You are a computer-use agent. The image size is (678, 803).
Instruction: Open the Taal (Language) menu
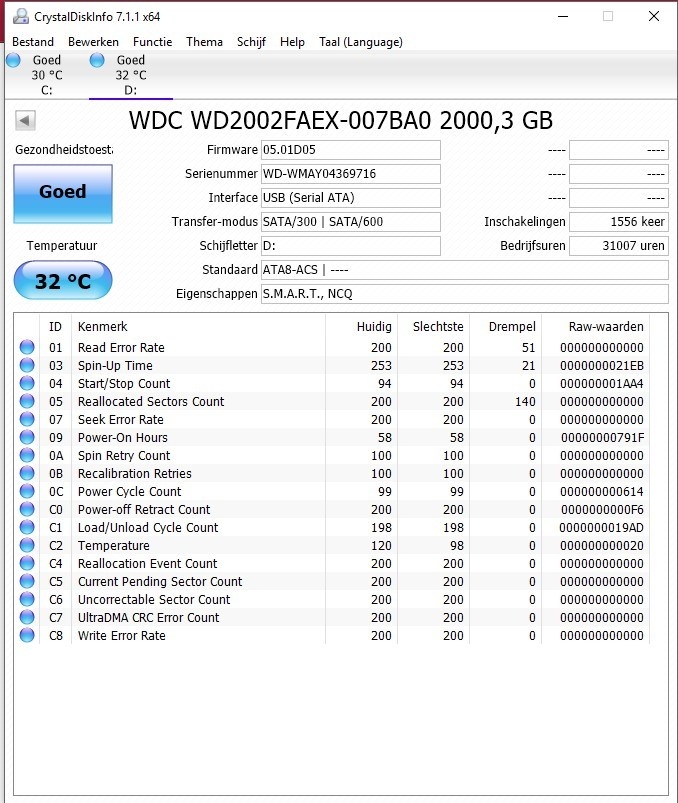tap(361, 42)
